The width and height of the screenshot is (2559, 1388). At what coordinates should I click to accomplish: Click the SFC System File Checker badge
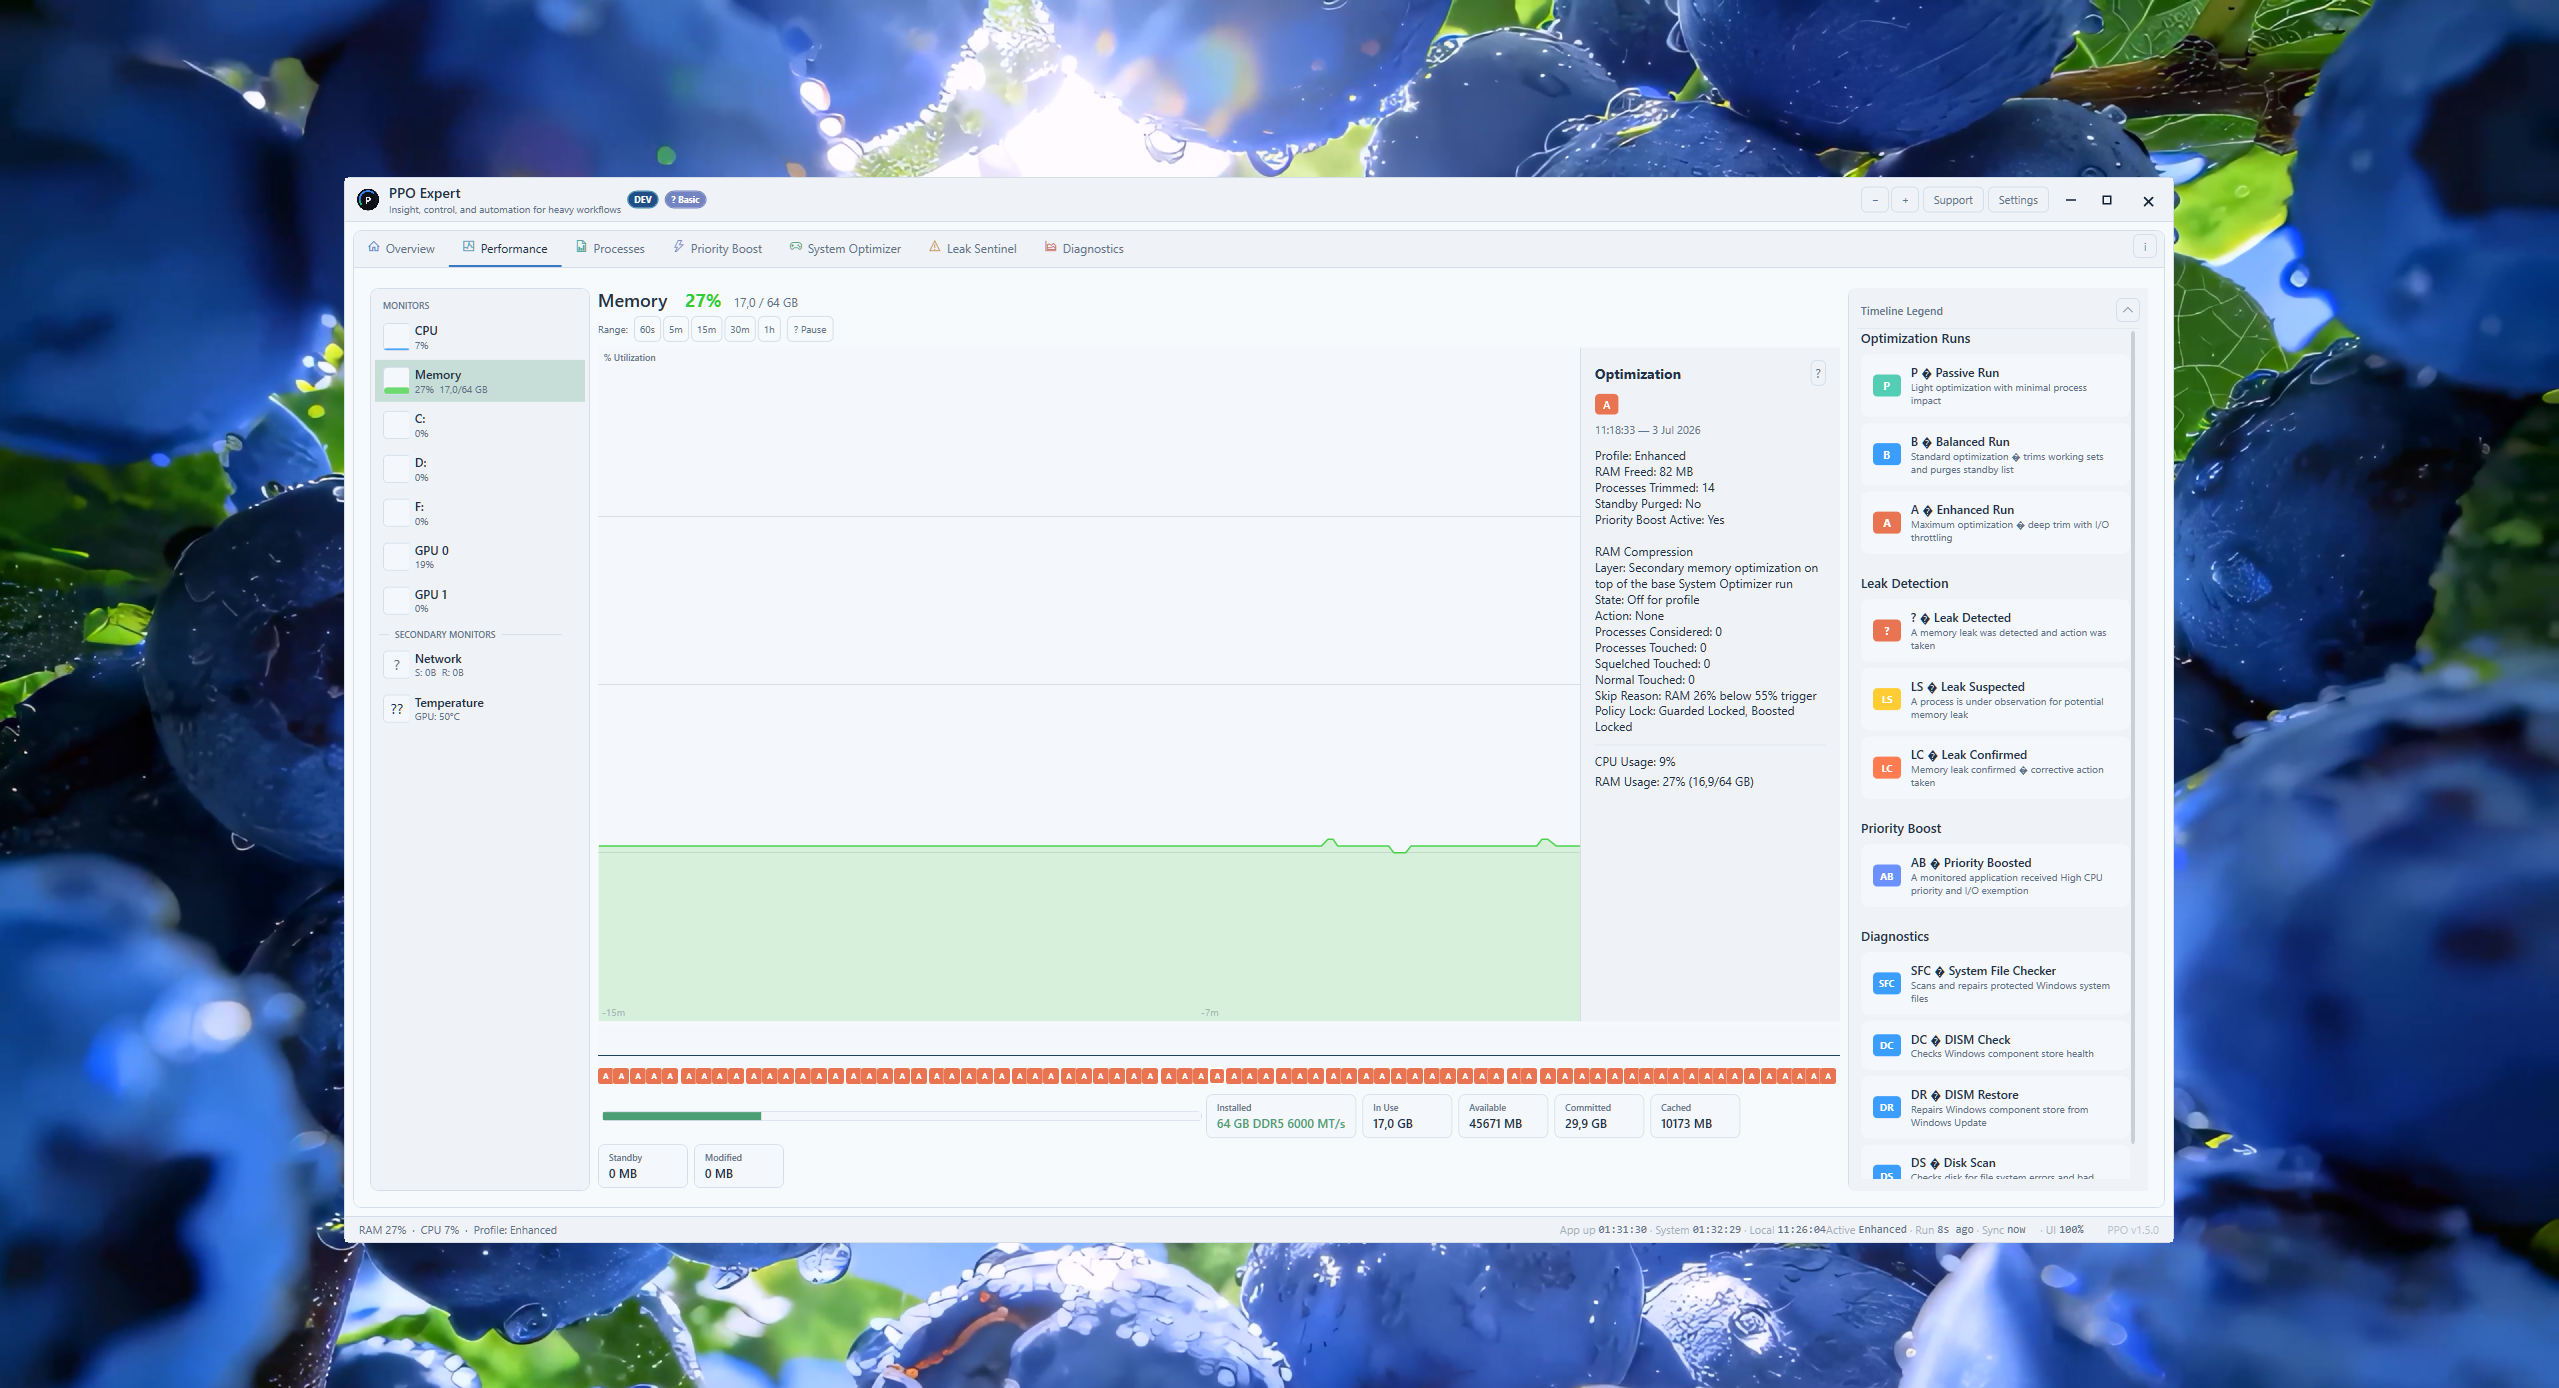pyautogui.click(x=1886, y=984)
